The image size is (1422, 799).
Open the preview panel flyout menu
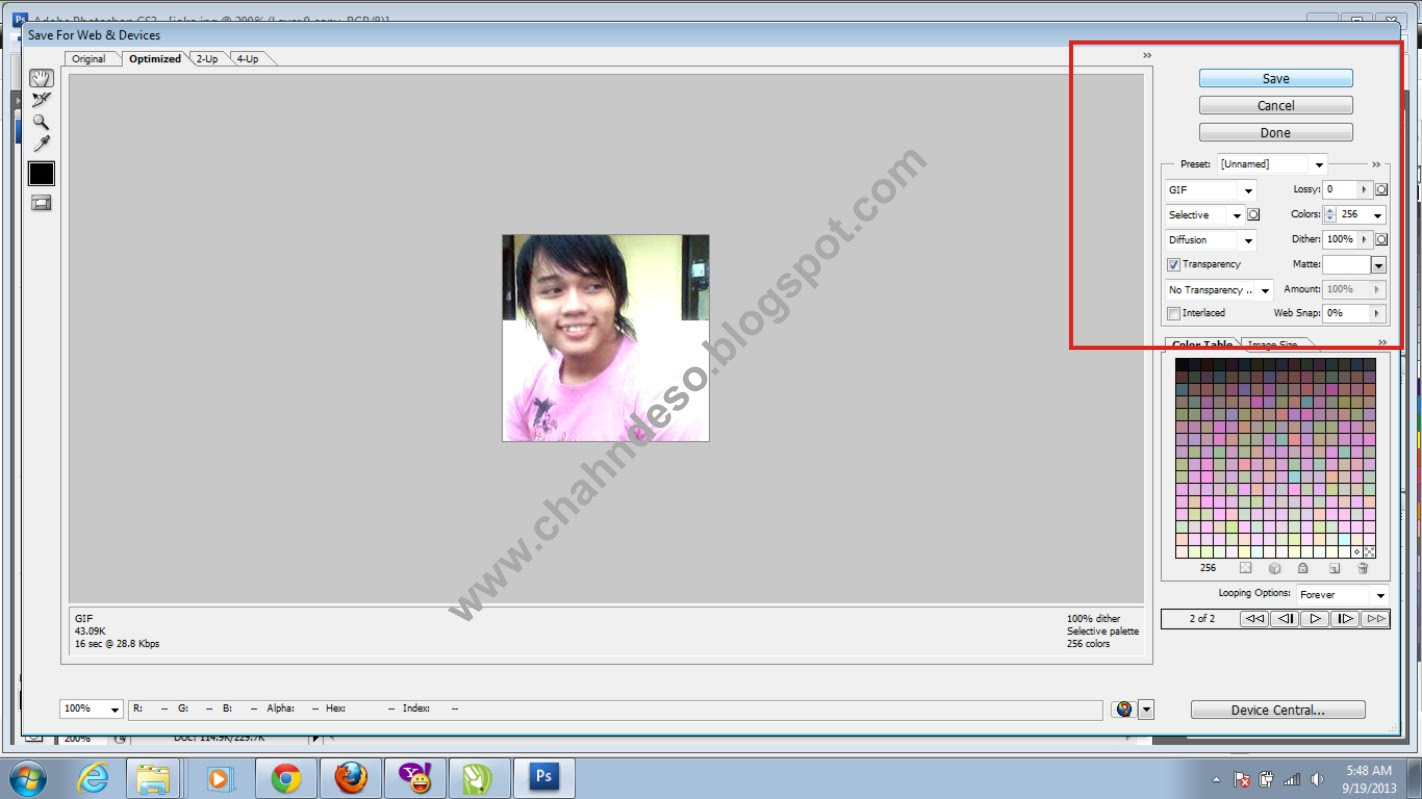(1147, 55)
